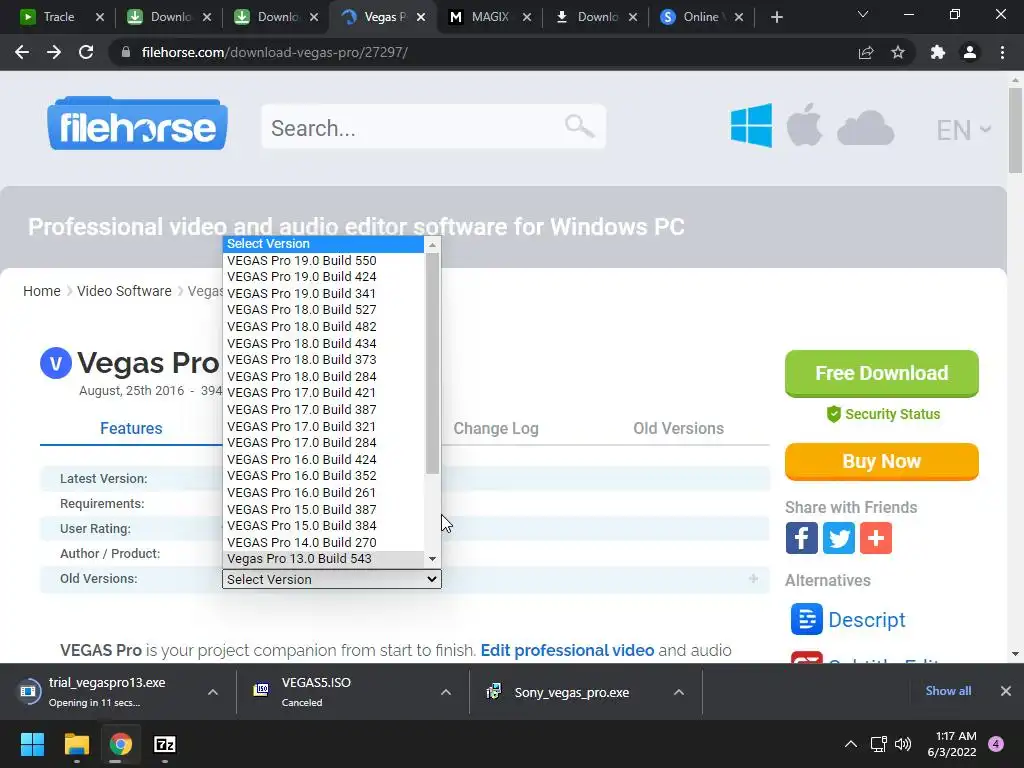This screenshot has height=768, width=1024.
Task: Open 7-Zip from taskbar
Action: [165, 744]
